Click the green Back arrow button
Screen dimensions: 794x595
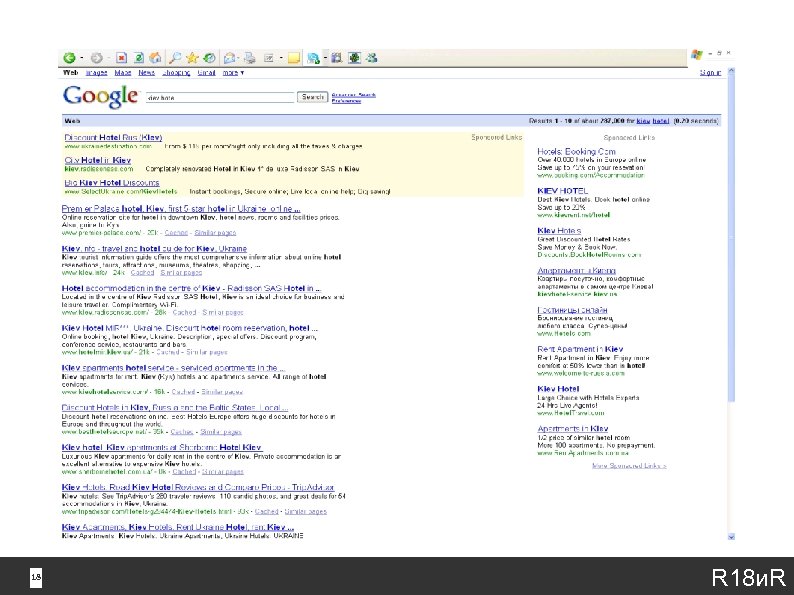(69, 58)
